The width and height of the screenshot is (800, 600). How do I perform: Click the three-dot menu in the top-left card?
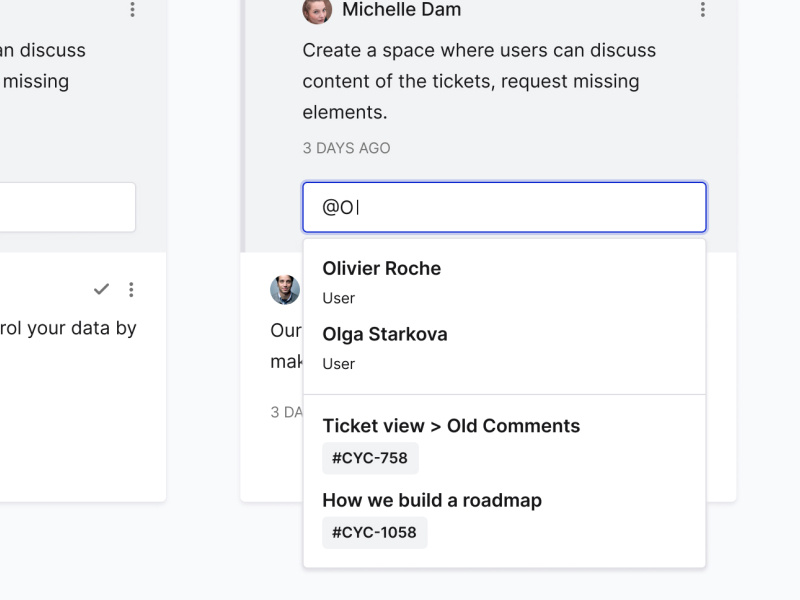132,10
